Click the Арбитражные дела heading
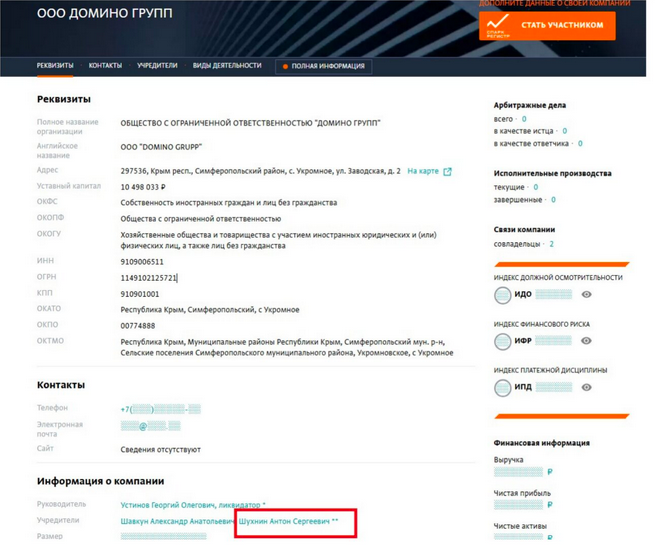660x560 pixels. [530, 105]
